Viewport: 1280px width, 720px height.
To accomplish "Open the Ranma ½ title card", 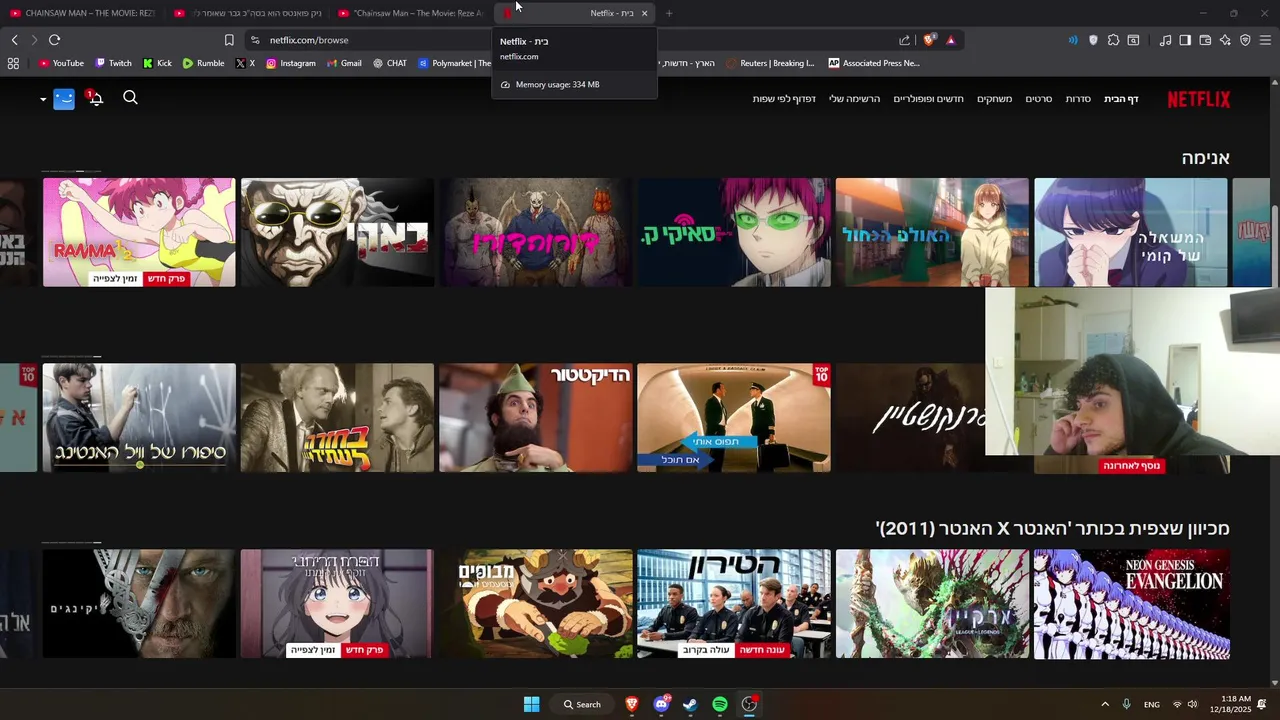I will point(139,232).
